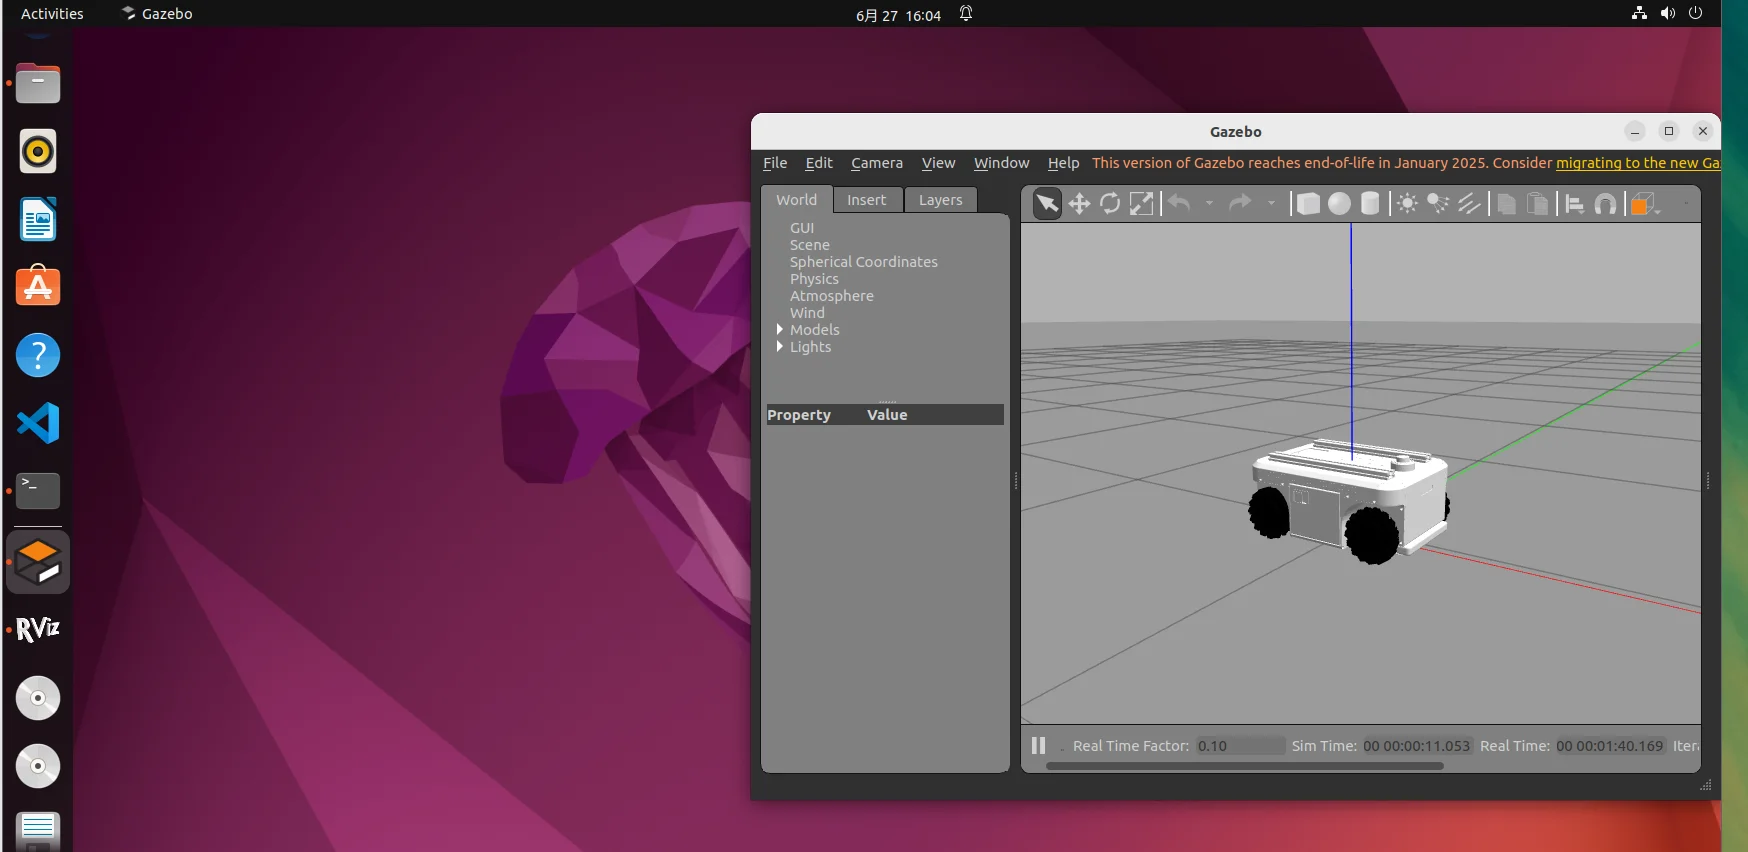Click the copy icon in toolbar
Image resolution: width=1748 pixels, height=852 pixels.
(1506, 204)
